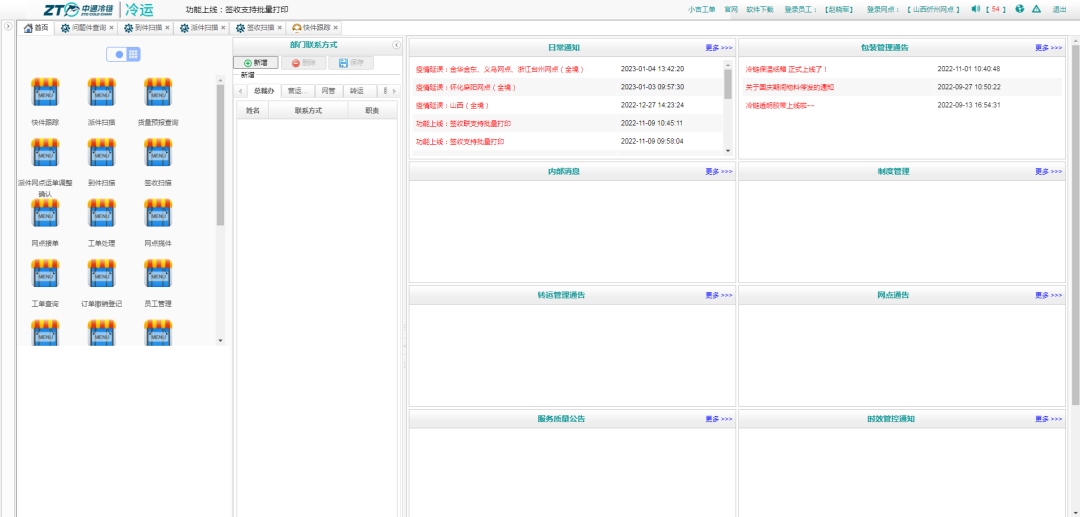Open notice 功能上线：签收联支持批量打印

[463, 123]
